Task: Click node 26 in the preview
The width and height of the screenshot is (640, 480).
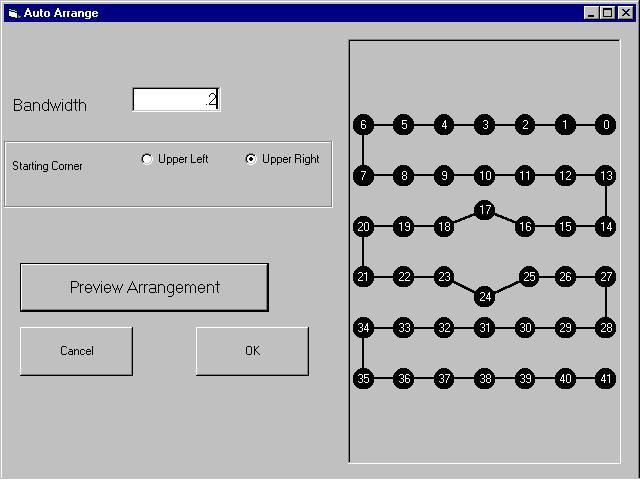Action: point(565,277)
